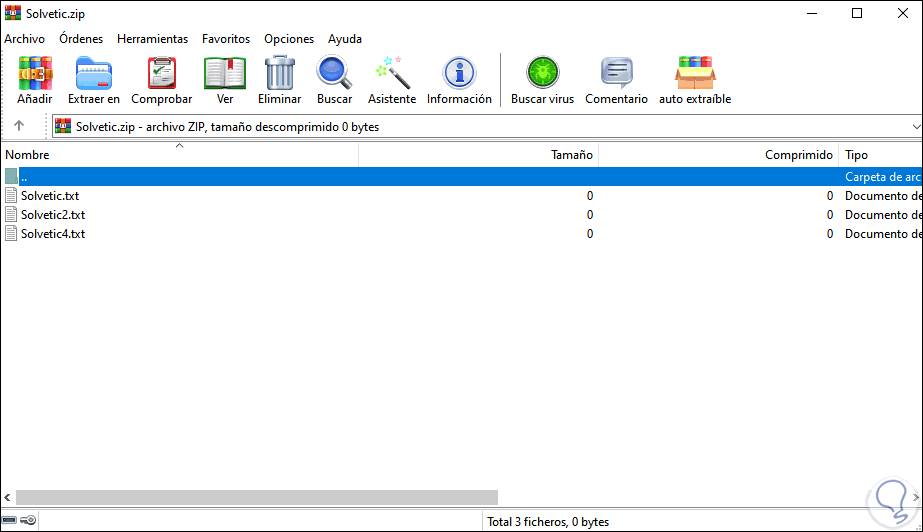Click the Buscar magnifier icon
This screenshot has width=923, height=532.
[x=334, y=72]
